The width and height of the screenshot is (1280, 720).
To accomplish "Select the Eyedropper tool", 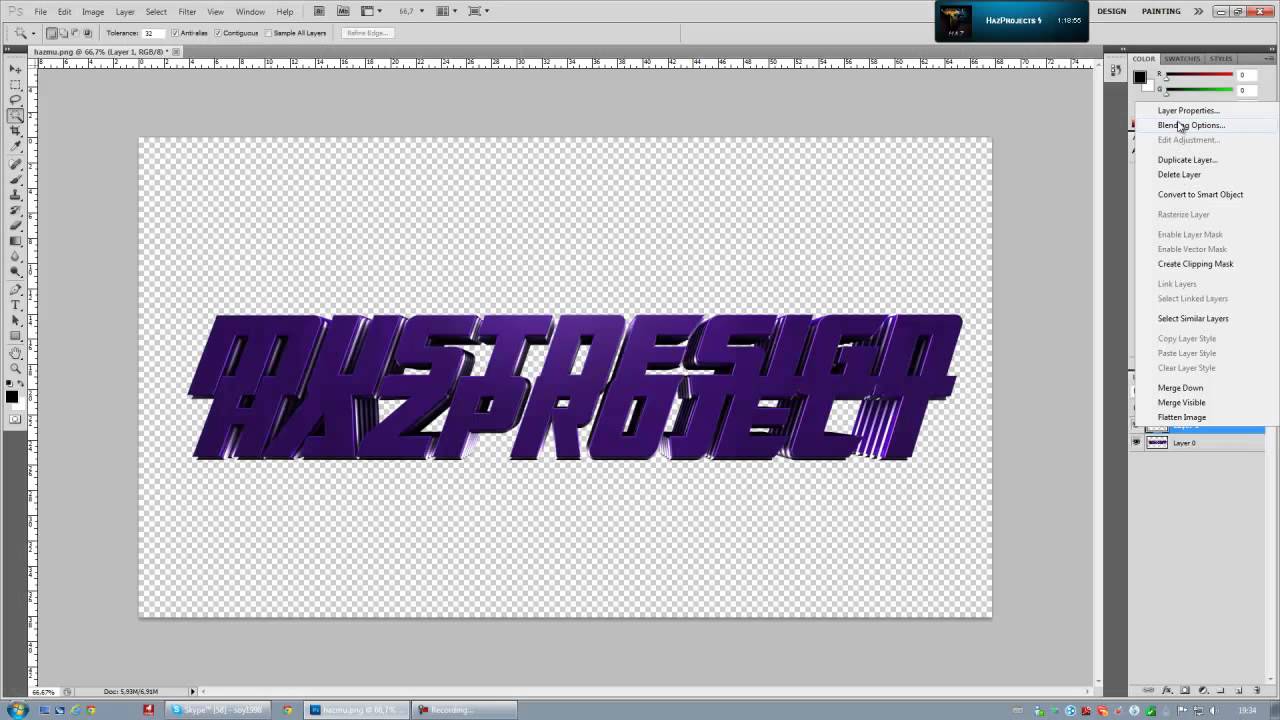I will [15, 147].
